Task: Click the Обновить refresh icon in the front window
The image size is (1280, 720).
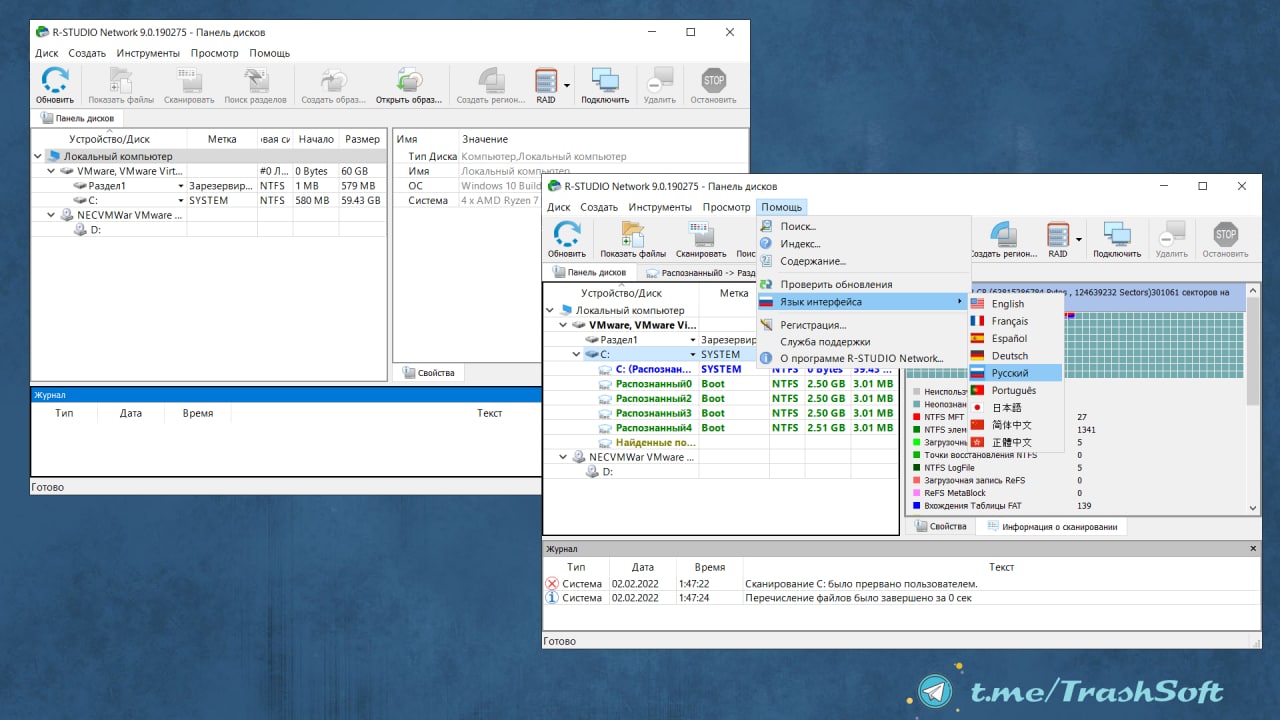Action: tap(566, 234)
